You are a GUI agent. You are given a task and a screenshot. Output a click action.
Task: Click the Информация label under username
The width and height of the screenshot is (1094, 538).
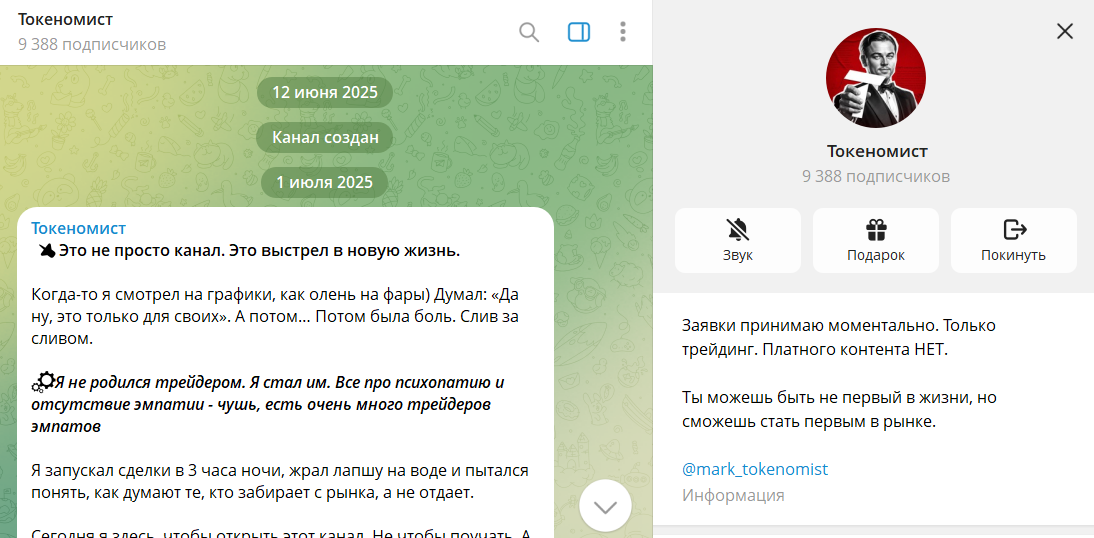[733, 495]
